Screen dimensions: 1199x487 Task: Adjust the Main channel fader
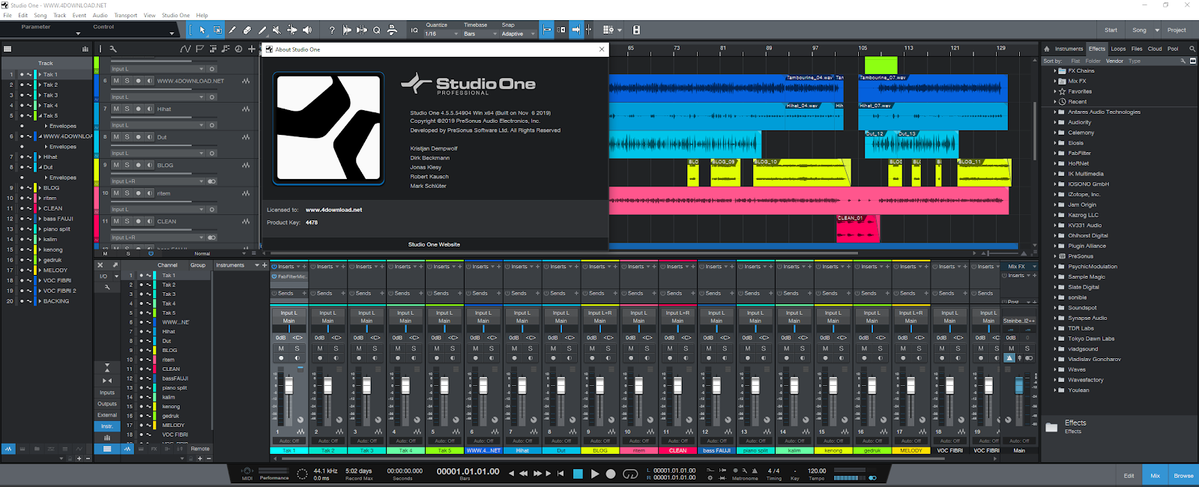pyautogui.click(x=1019, y=385)
